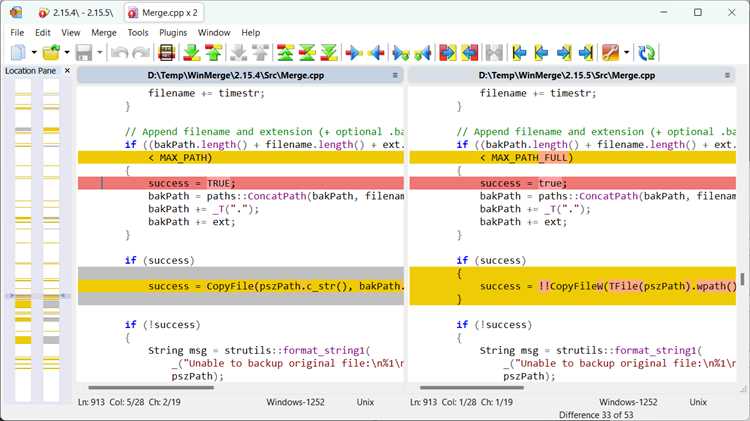Click the Copy Left blue arrow icon
This screenshot has height=421, width=750.
(376, 53)
